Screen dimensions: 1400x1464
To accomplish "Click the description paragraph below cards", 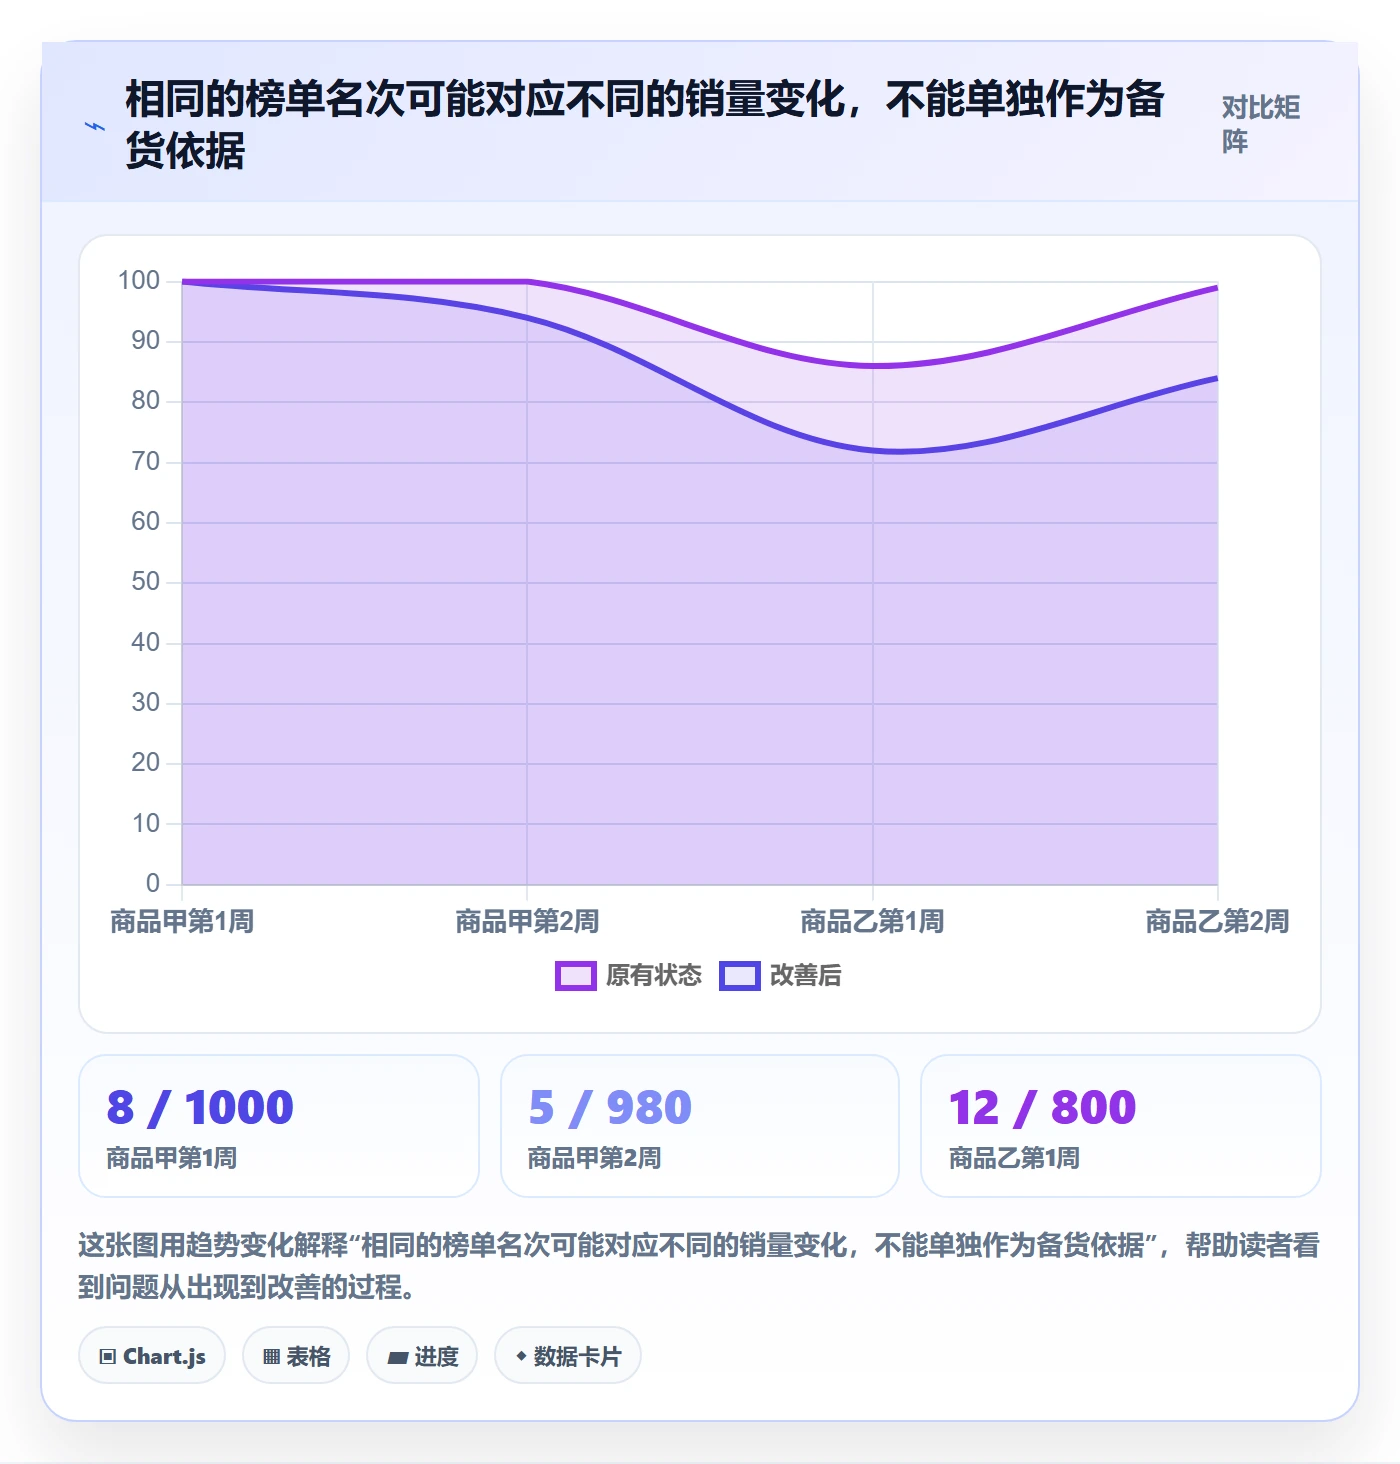I will coord(699,1265).
